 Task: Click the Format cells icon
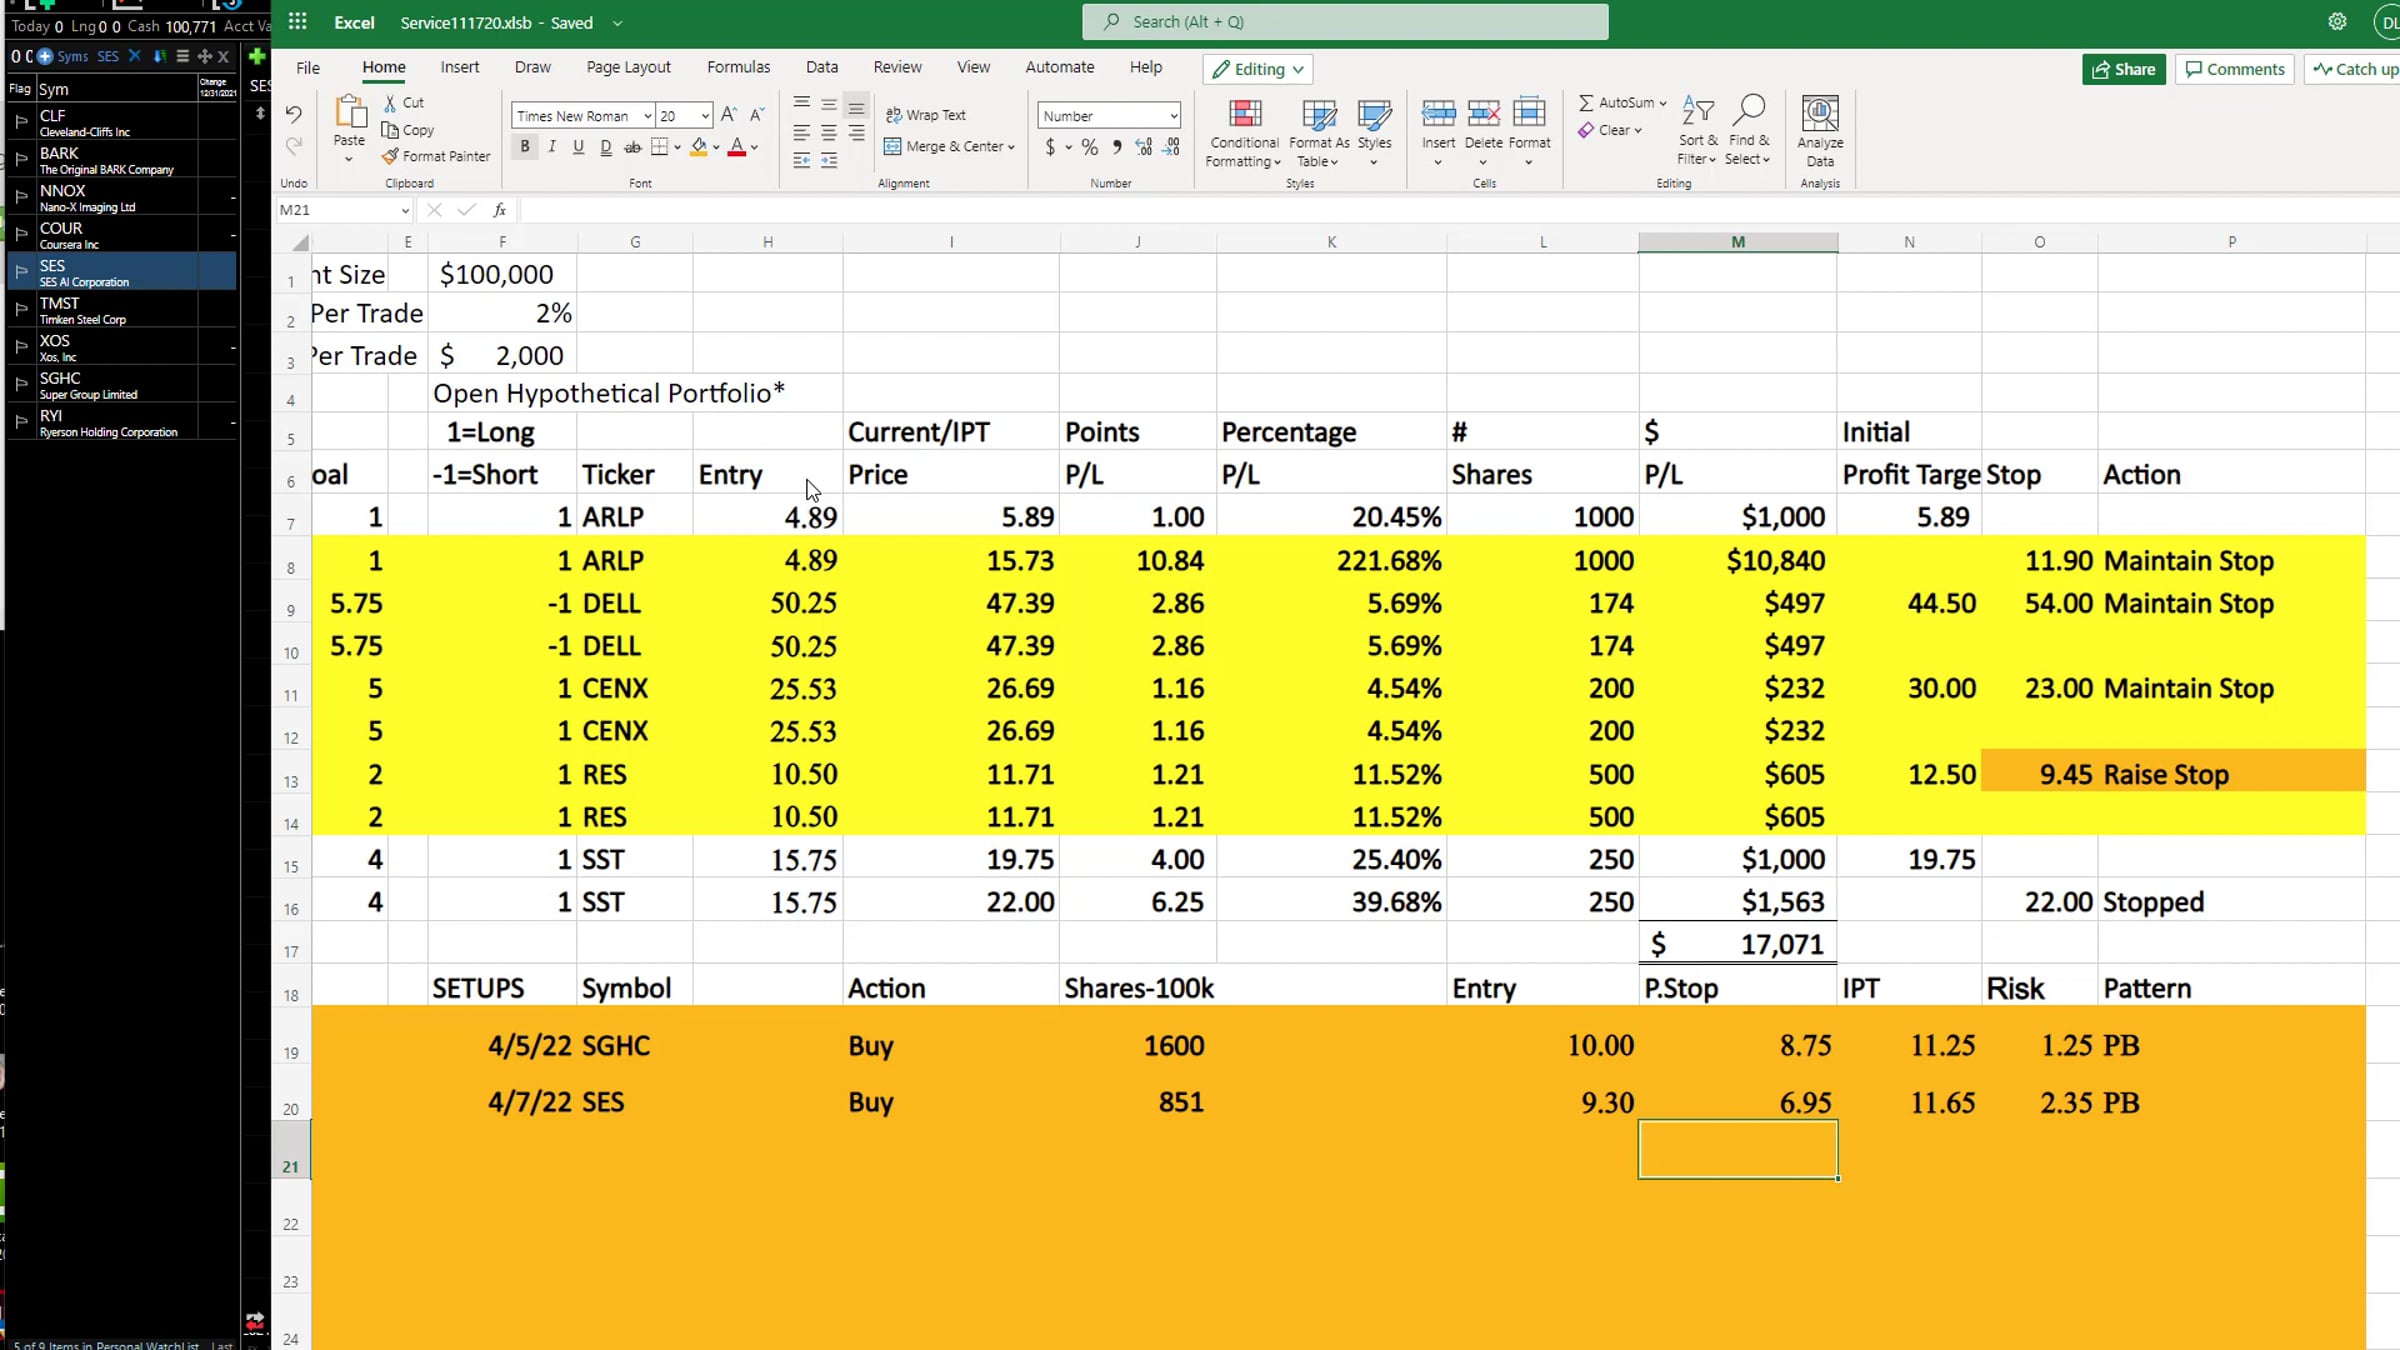coord(1529,113)
